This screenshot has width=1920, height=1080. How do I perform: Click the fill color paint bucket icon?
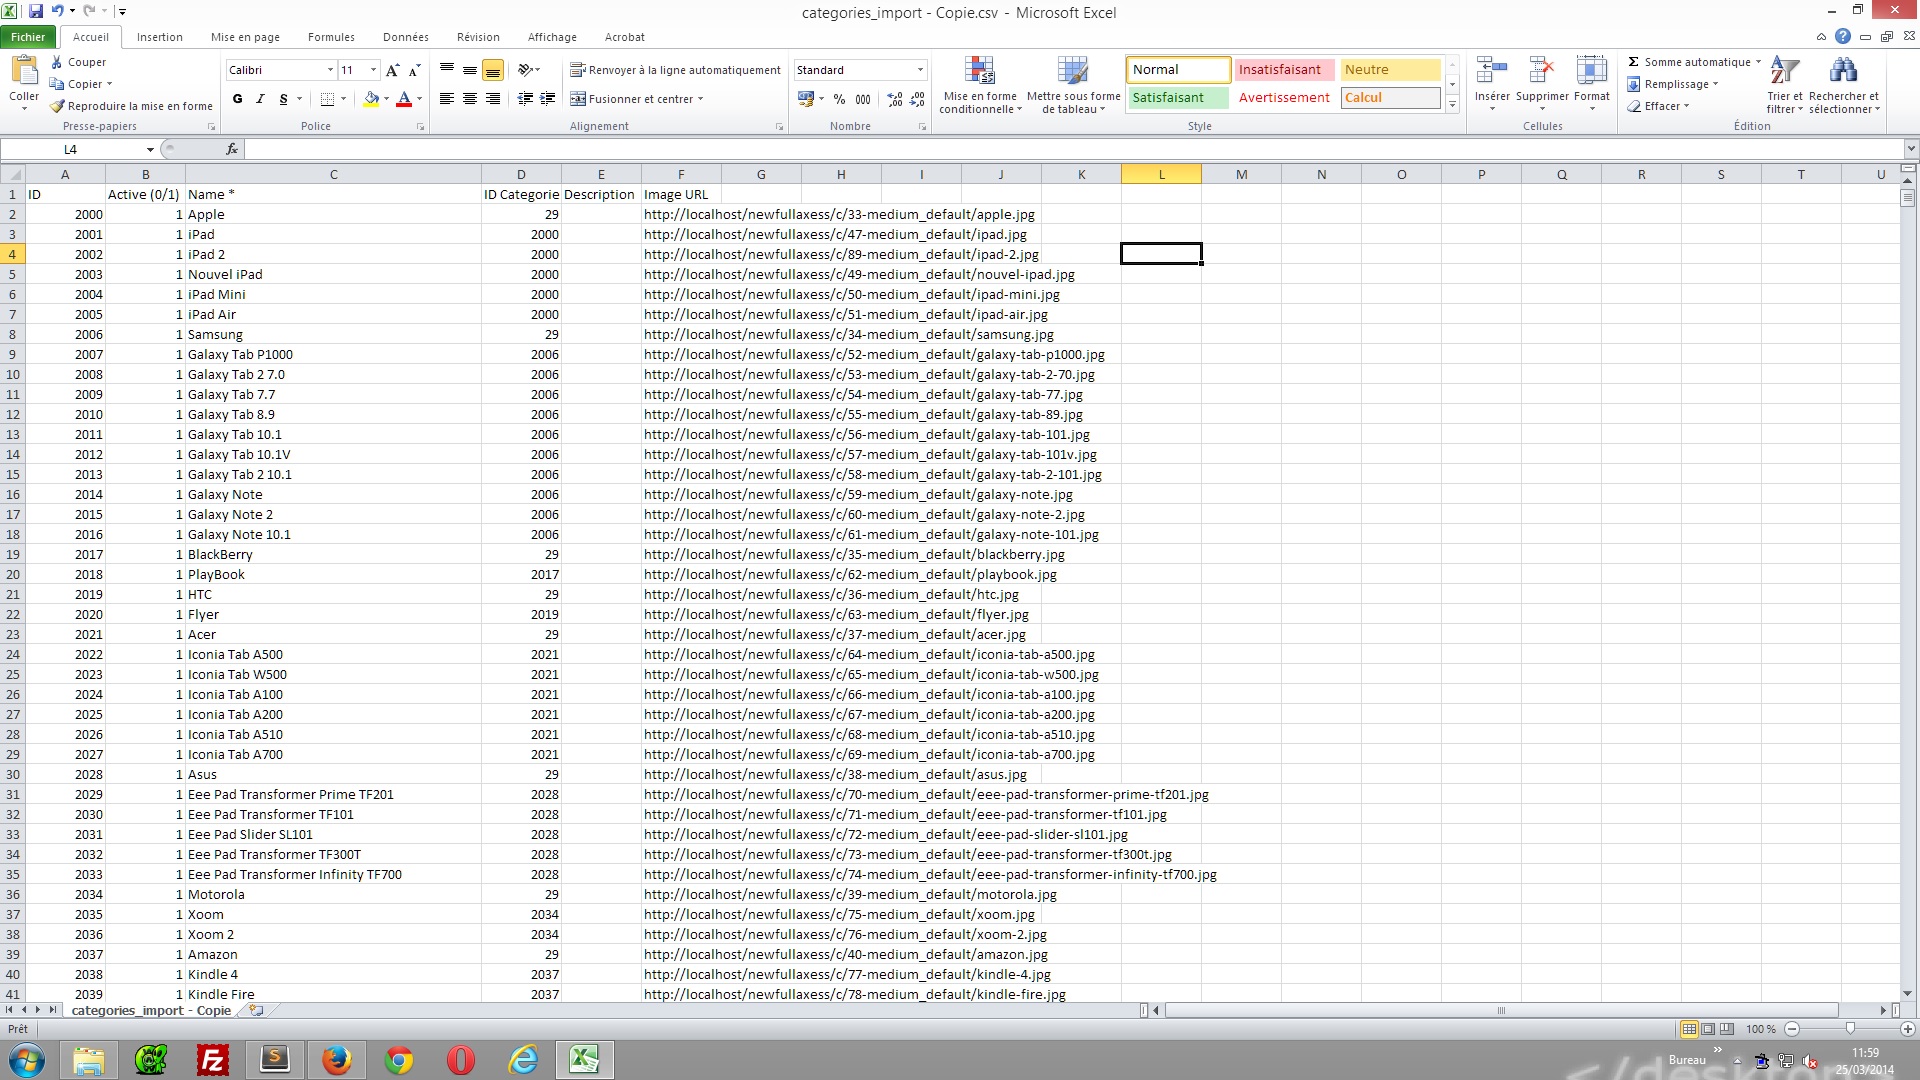[x=371, y=99]
